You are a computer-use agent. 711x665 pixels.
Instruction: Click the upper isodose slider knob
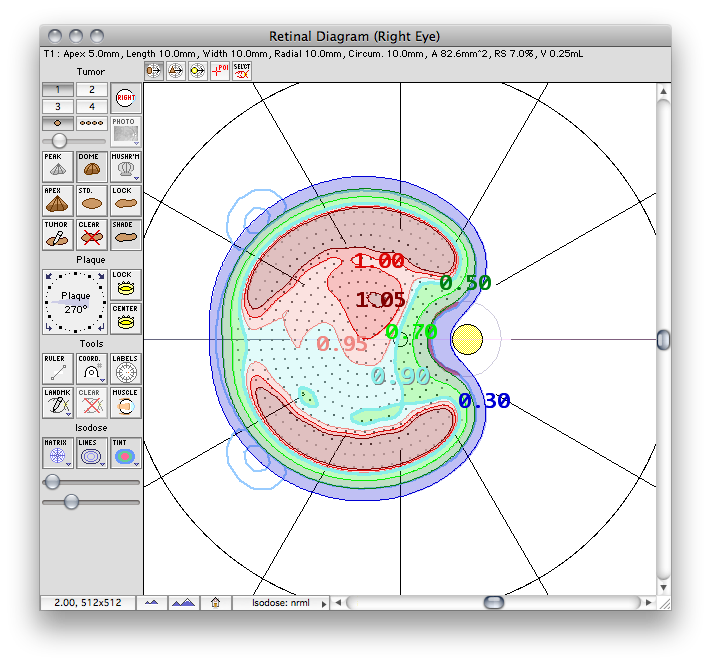point(53,481)
